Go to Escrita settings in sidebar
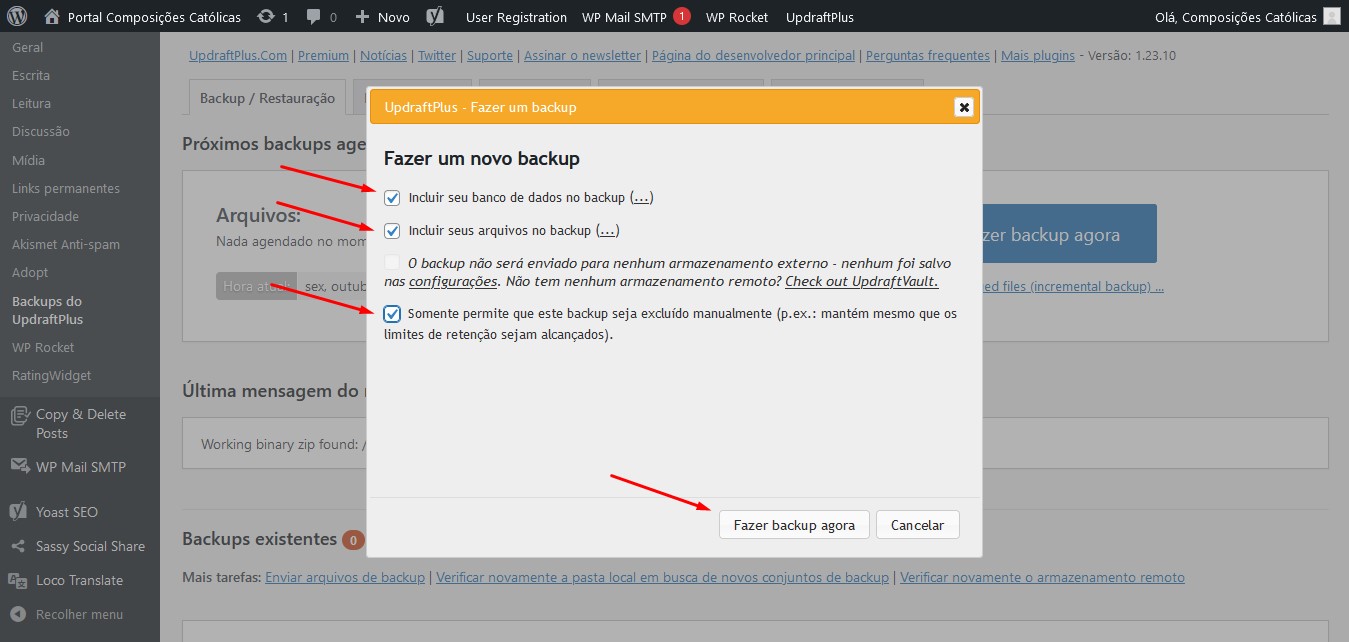Image resolution: width=1349 pixels, height=642 pixels. [x=31, y=75]
